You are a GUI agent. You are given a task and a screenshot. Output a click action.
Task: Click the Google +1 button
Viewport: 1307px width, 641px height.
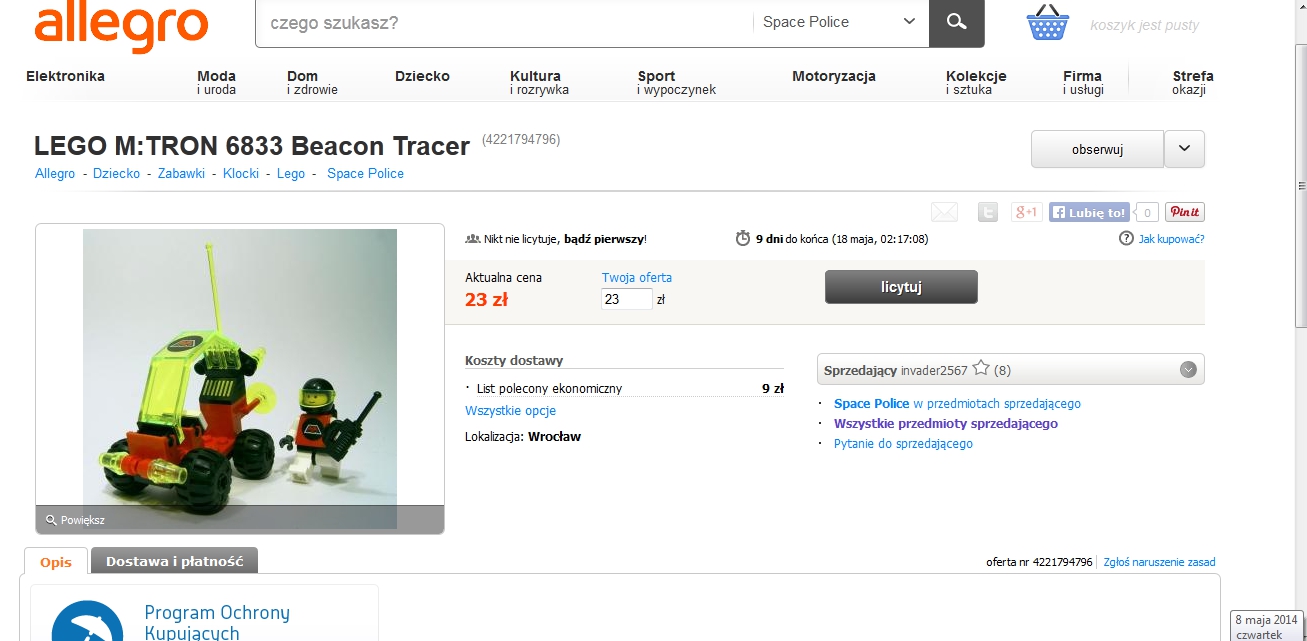(x=1026, y=212)
